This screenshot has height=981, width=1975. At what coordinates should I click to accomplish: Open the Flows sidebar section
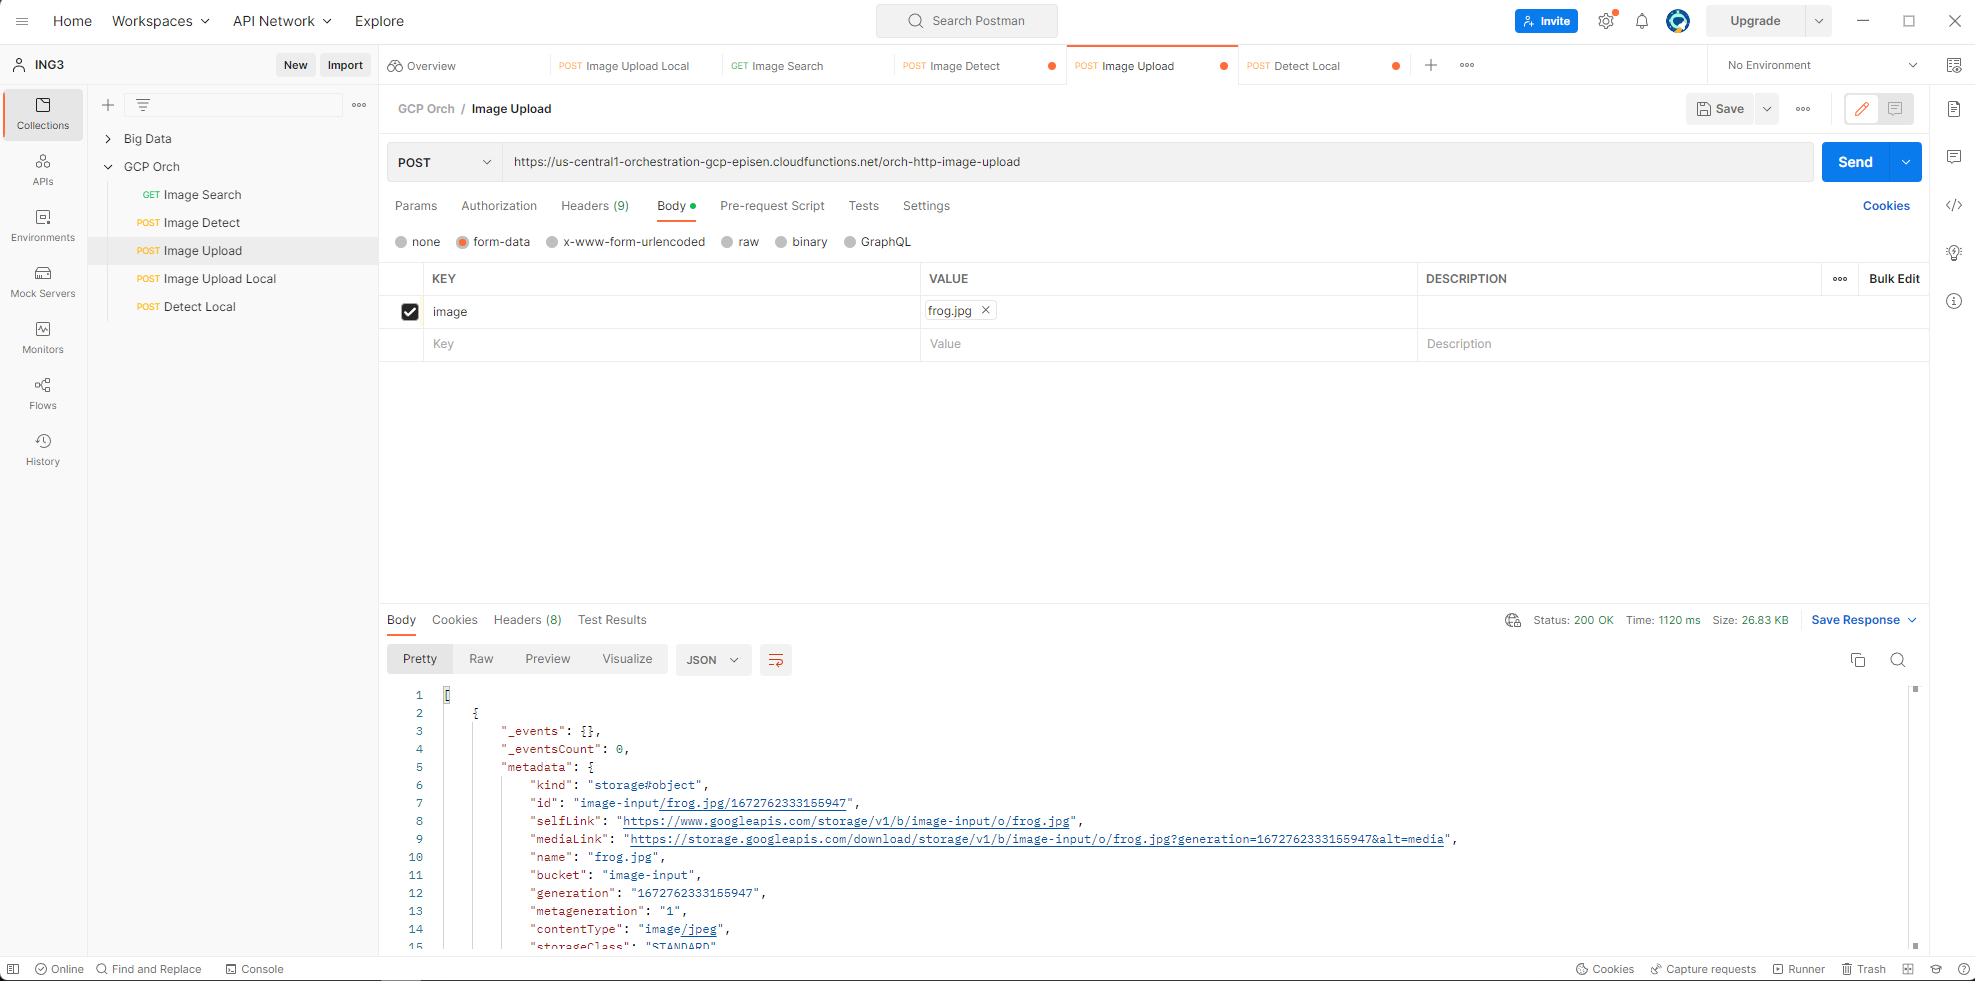pyautogui.click(x=42, y=392)
